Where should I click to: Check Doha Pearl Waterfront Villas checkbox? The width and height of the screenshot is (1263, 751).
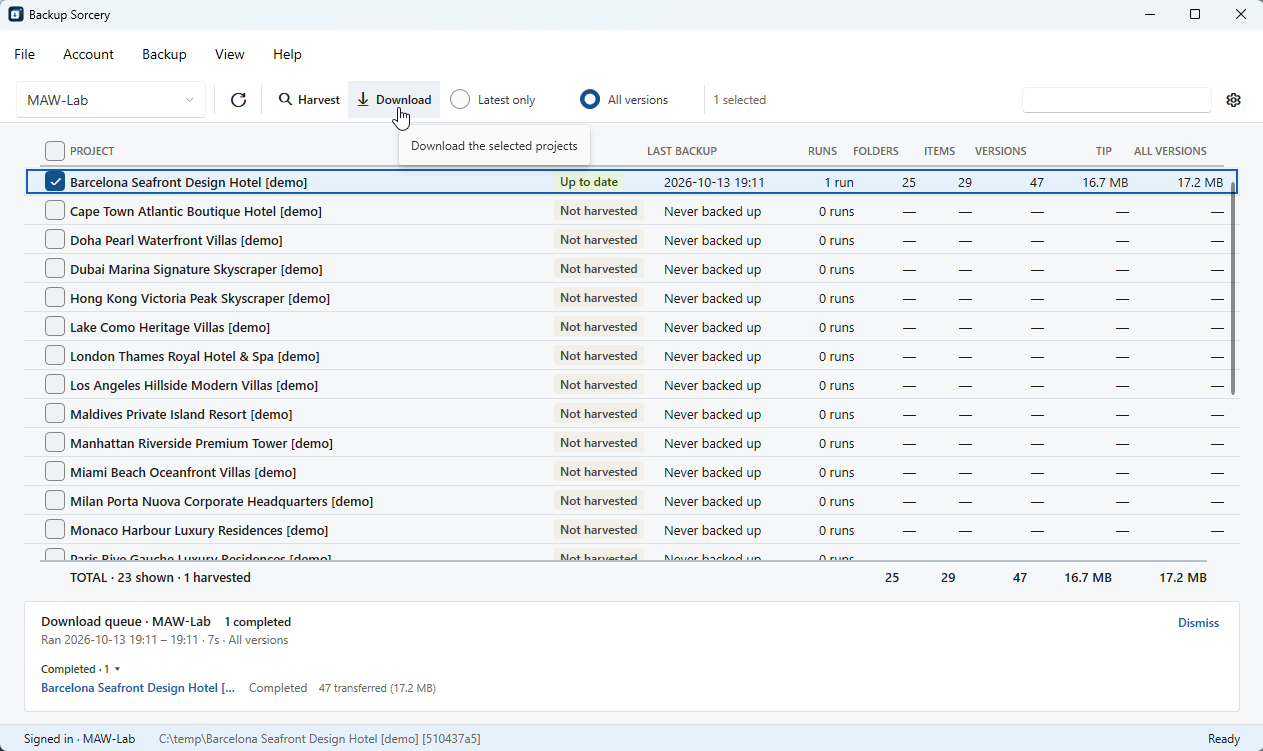point(55,240)
